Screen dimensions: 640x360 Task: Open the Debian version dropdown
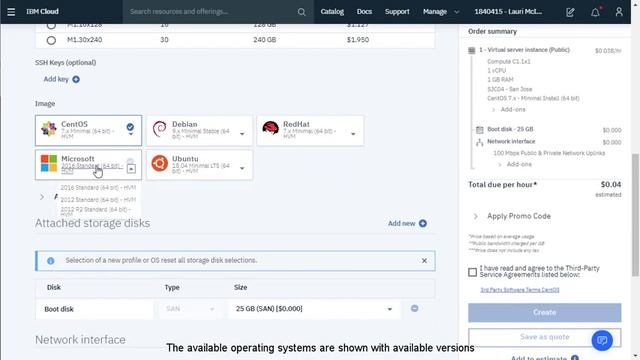(242, 134)
